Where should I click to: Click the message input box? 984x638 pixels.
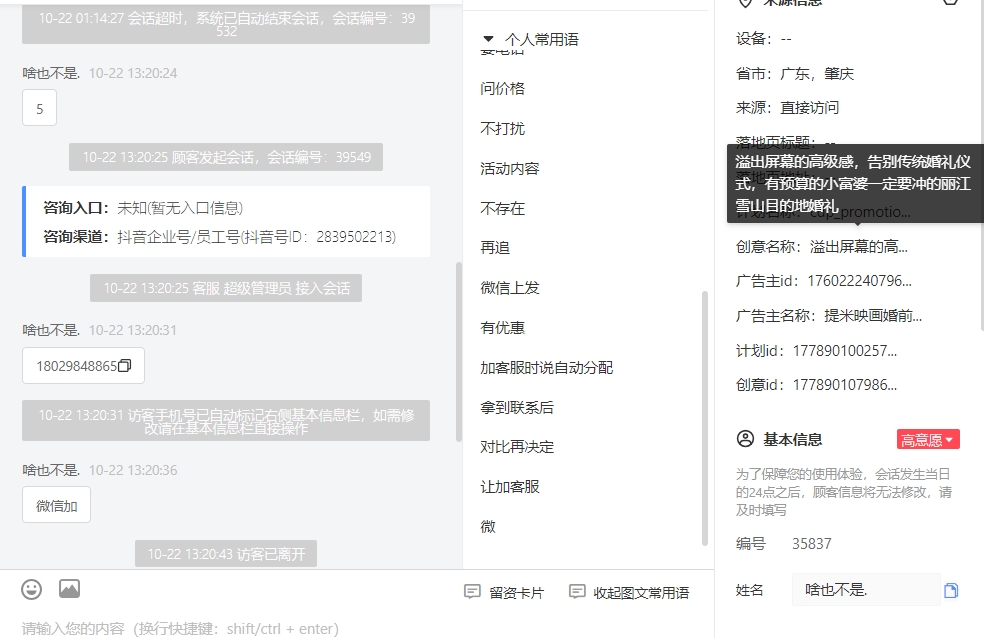click(x=356, y=627)
